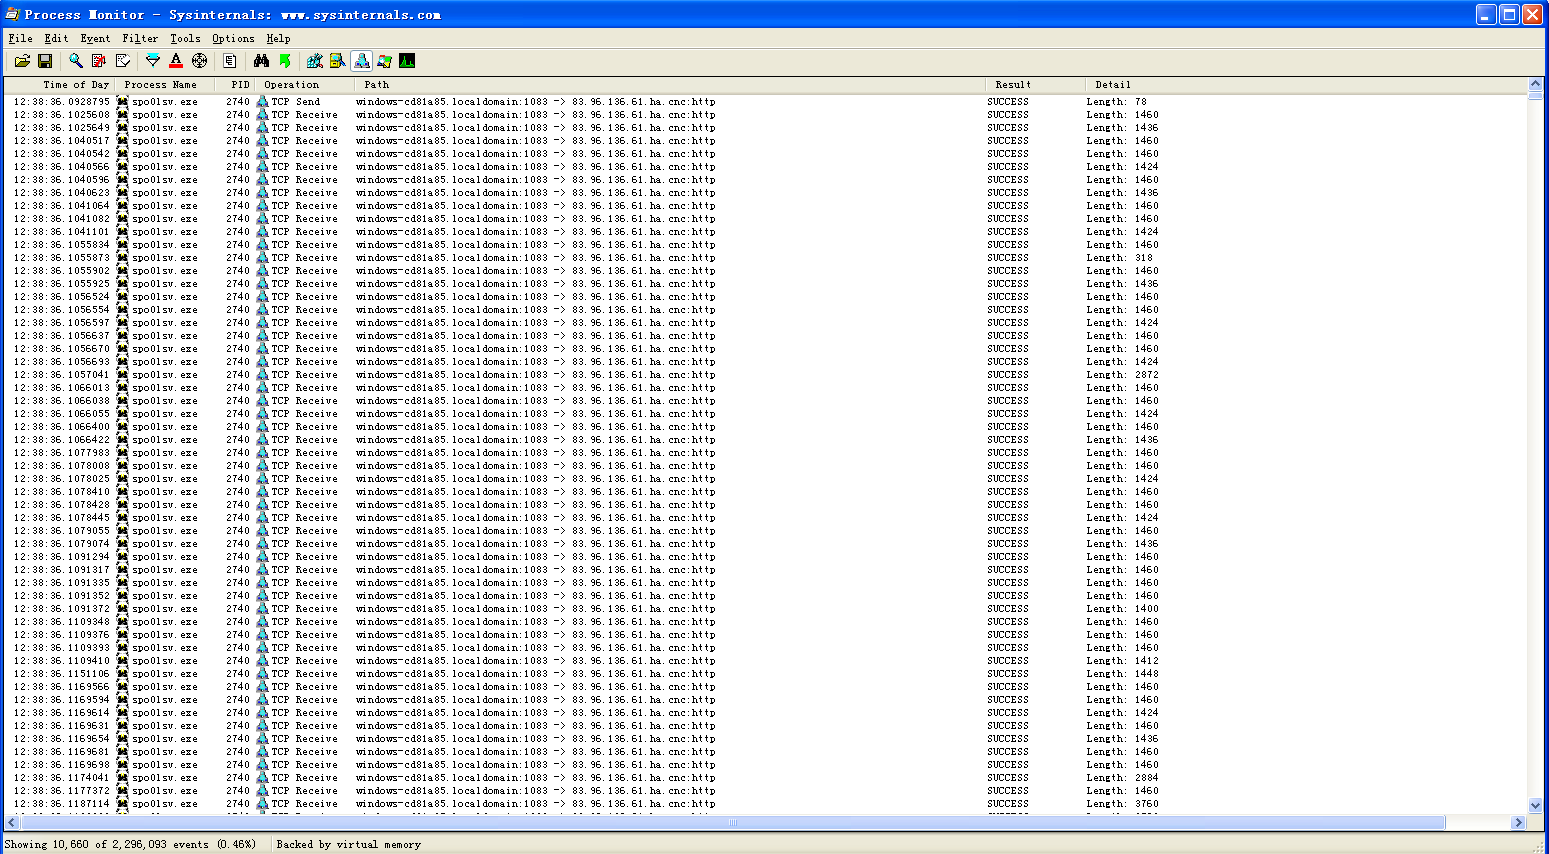
Task: Toggle Show Process and Thread Activity icon
Action: point(384,61)
